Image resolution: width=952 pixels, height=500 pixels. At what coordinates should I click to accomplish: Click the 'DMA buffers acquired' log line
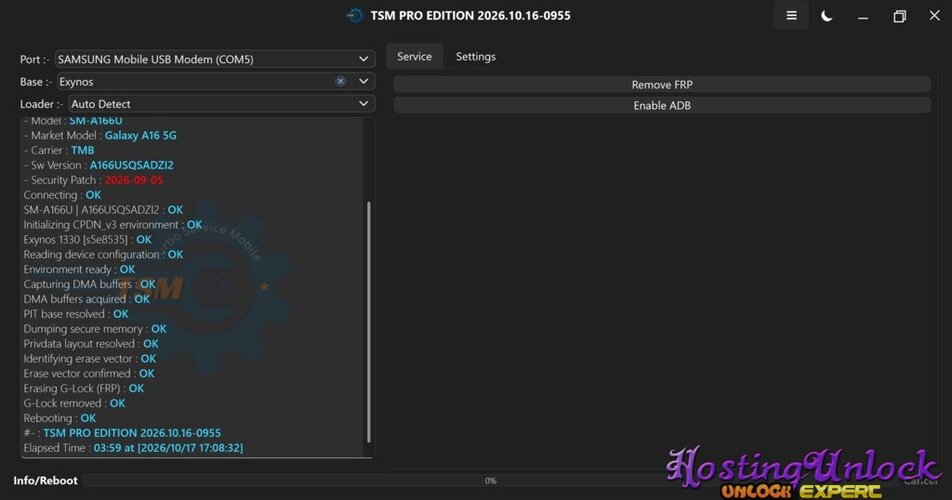click(x=86, y=299)
